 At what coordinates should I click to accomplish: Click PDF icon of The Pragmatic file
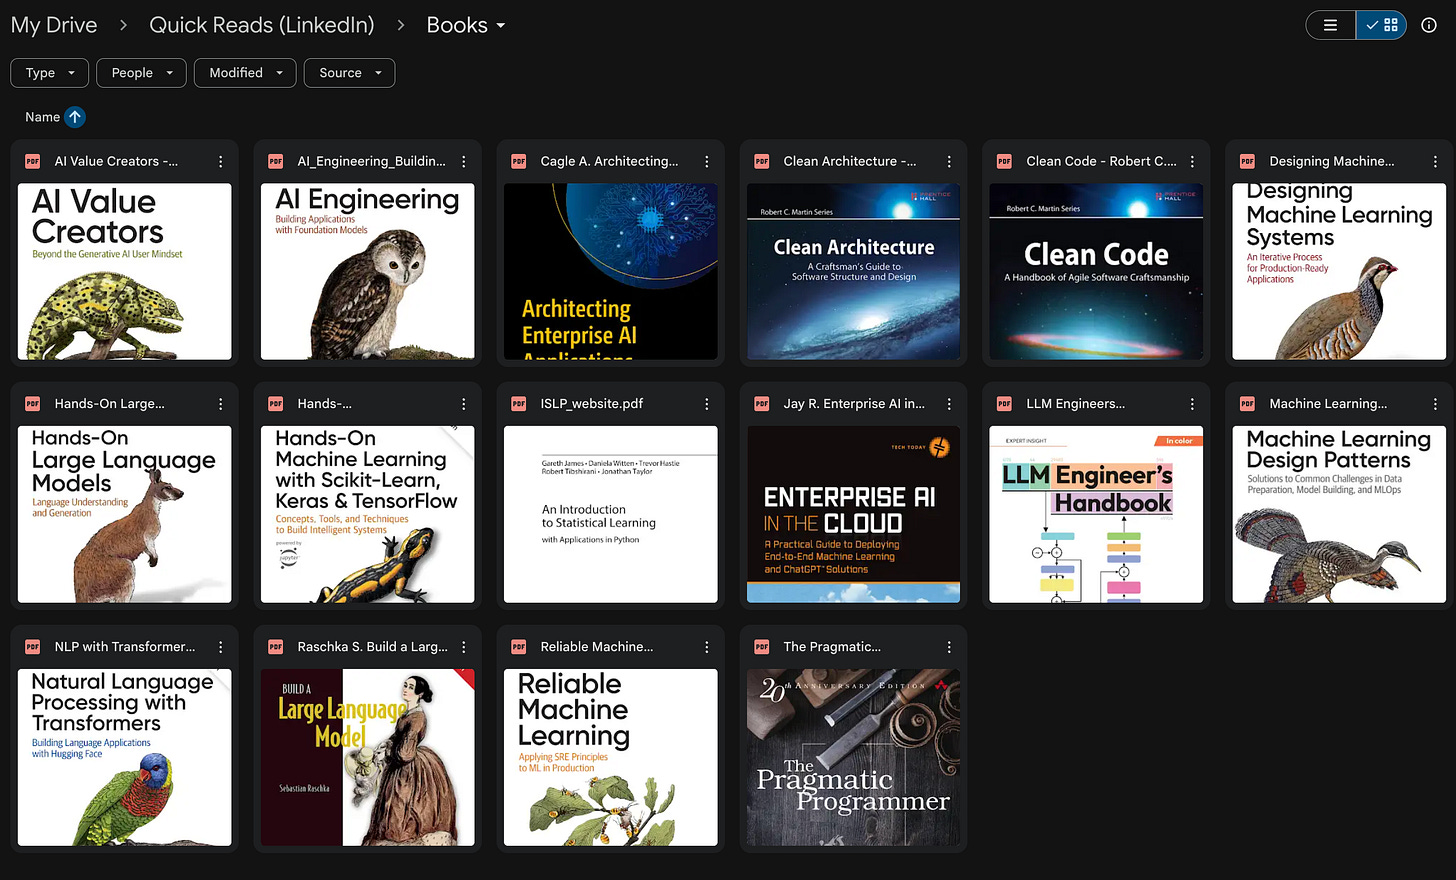pos(762,647)
